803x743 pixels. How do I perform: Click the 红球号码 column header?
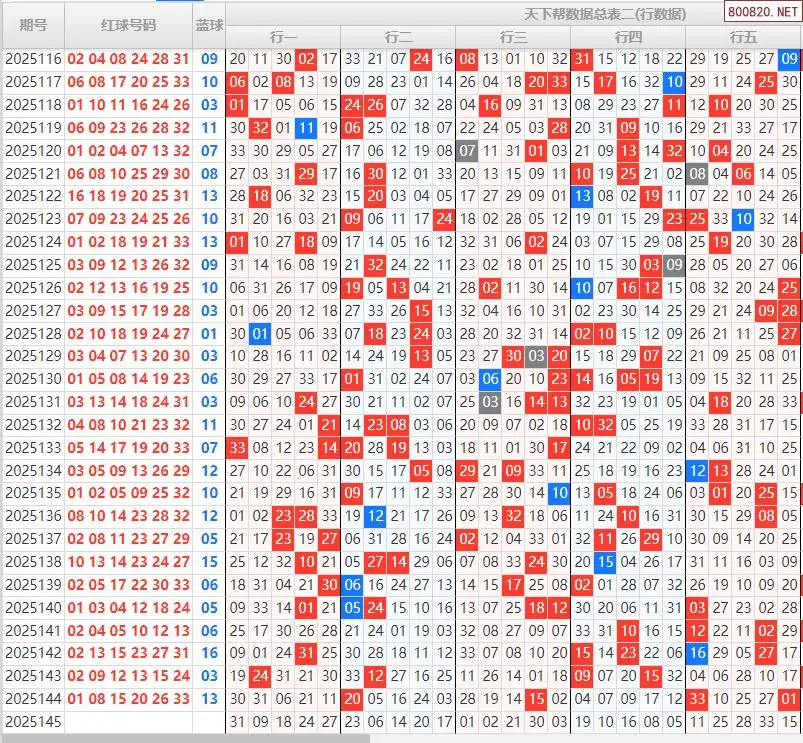(129, 24)
